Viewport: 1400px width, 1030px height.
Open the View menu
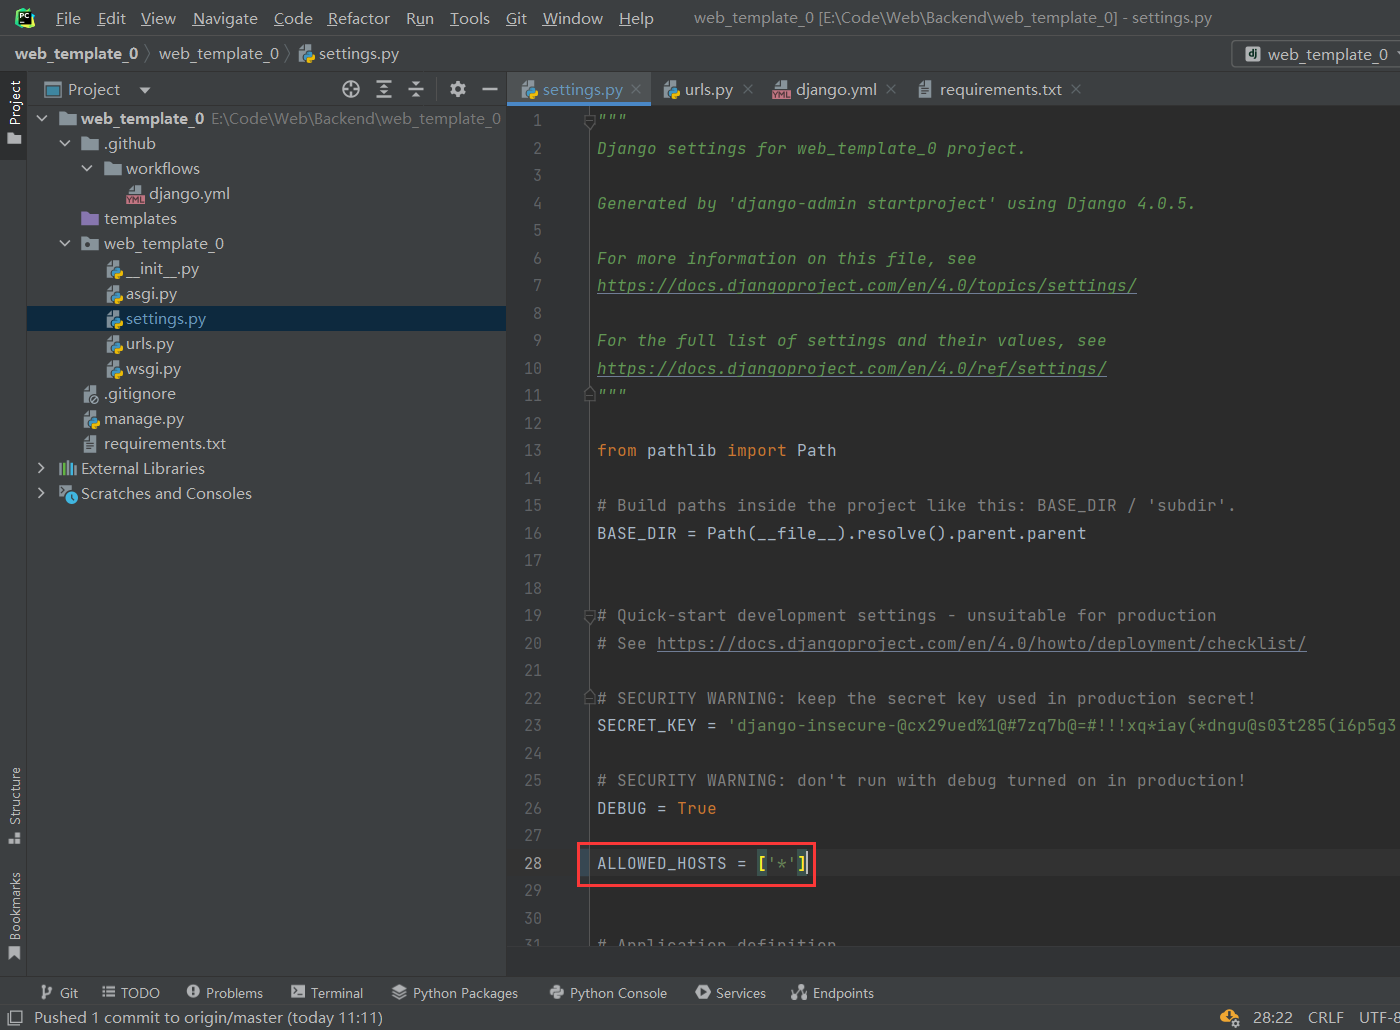158,18
